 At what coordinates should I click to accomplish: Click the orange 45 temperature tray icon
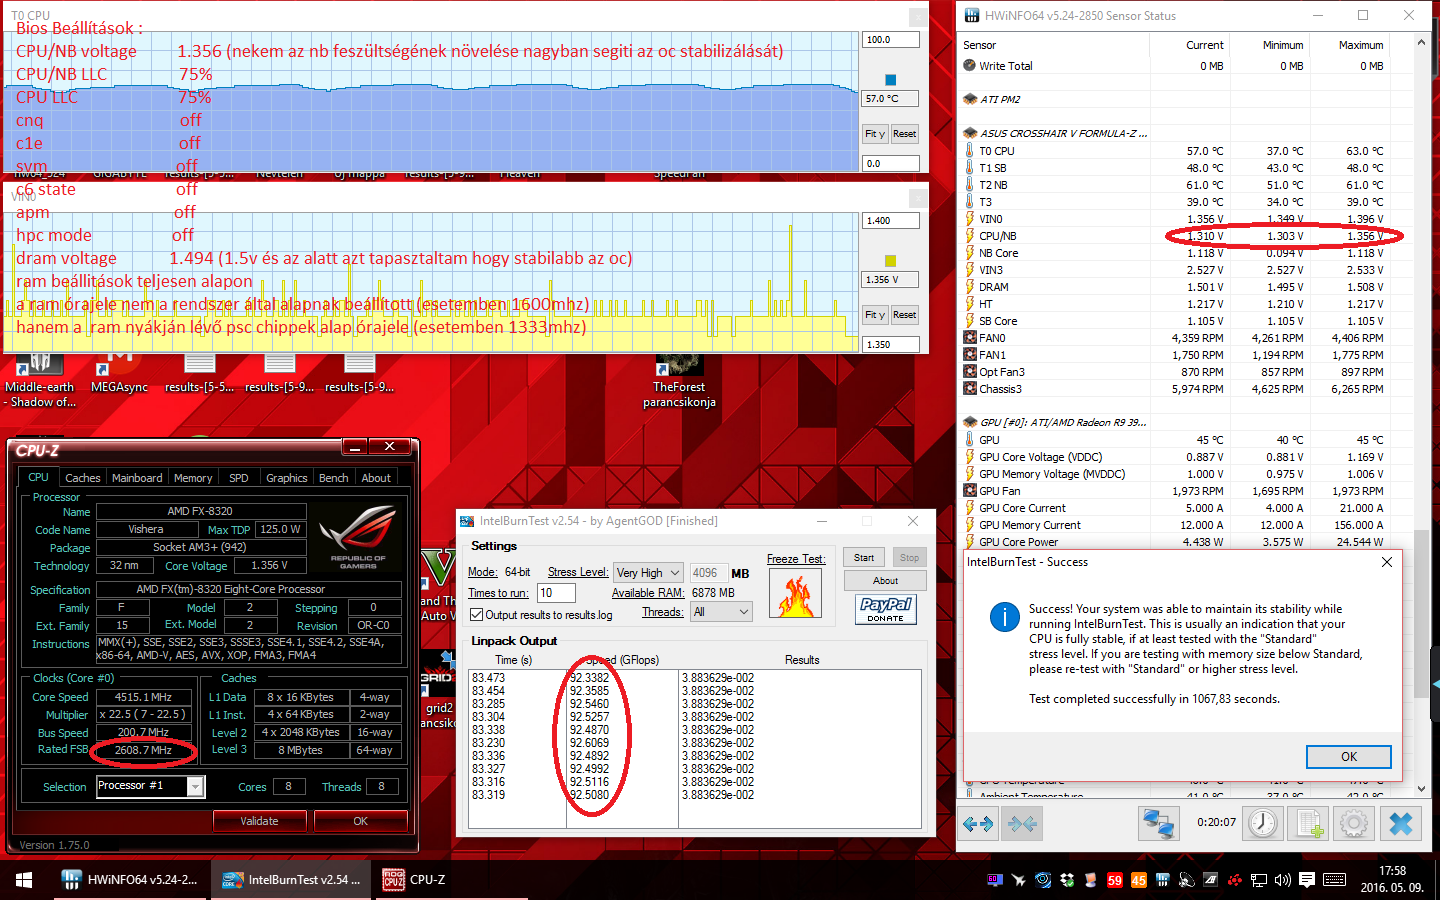pyautogui.click(x=1139, y=880)
